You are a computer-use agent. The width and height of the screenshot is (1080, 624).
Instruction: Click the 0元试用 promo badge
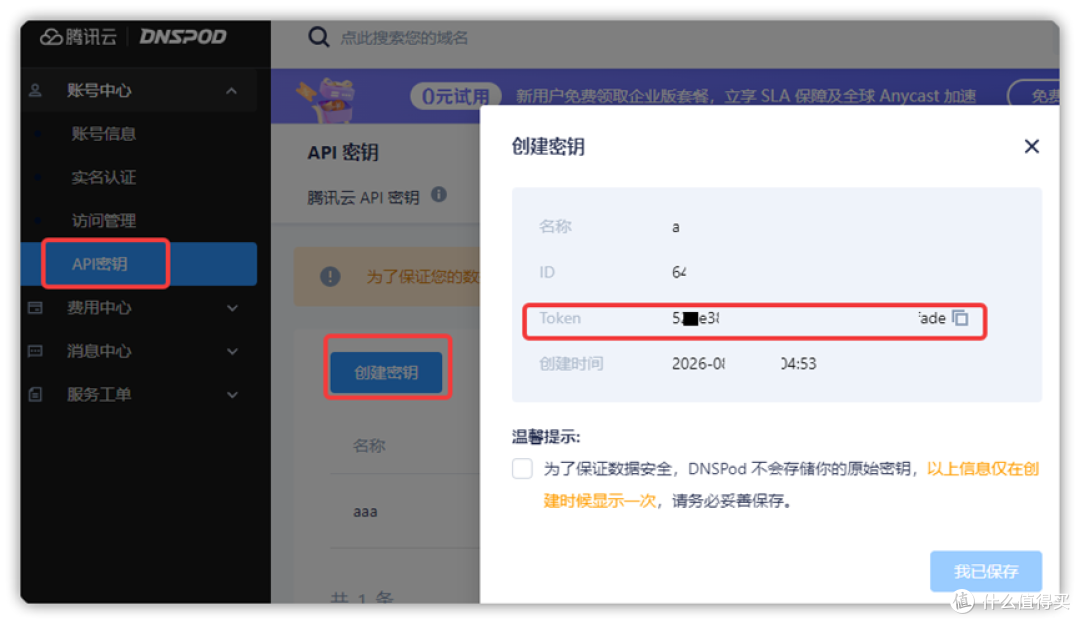click(x=455, y=96)
